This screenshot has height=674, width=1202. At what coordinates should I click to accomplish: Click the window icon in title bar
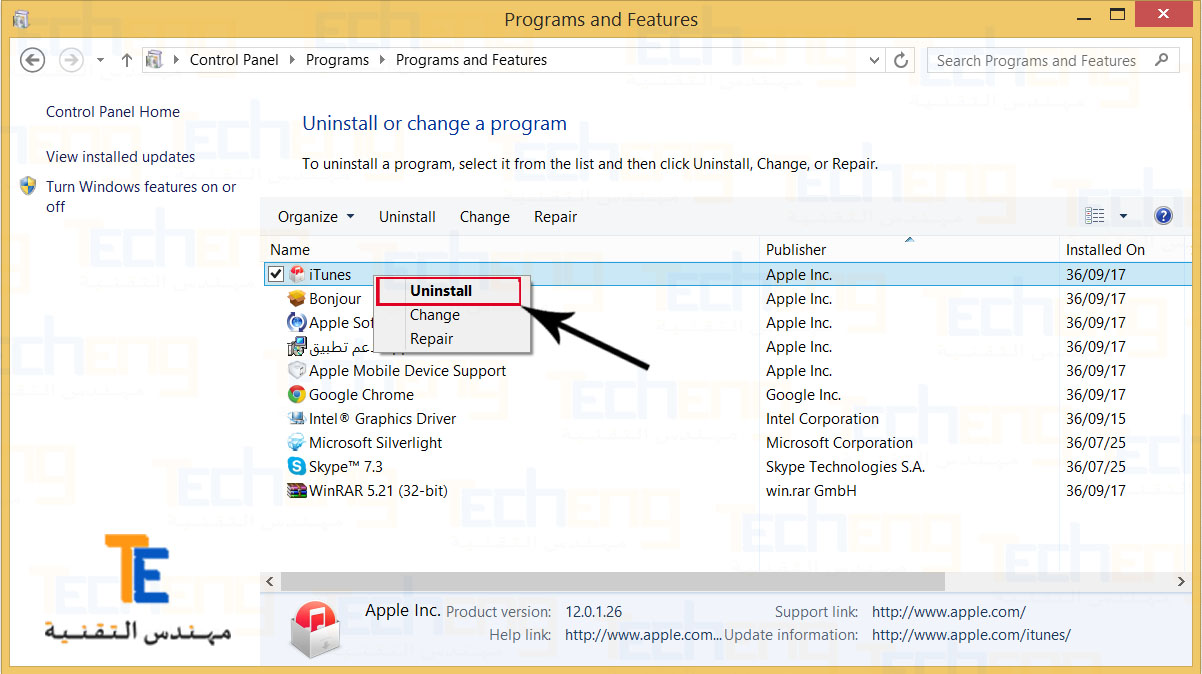pyautogui.click(x=21, y=19)
